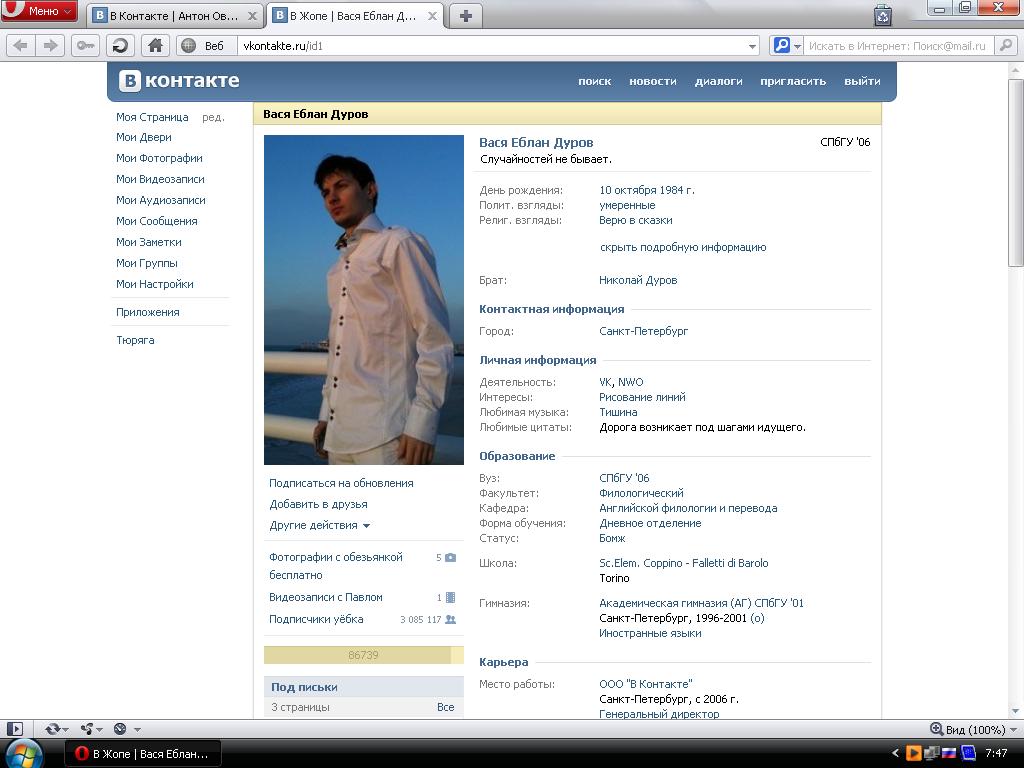Click the home button in the toolbar
The width and height of the screenshot is (1024, 768).
pos(155,45)
